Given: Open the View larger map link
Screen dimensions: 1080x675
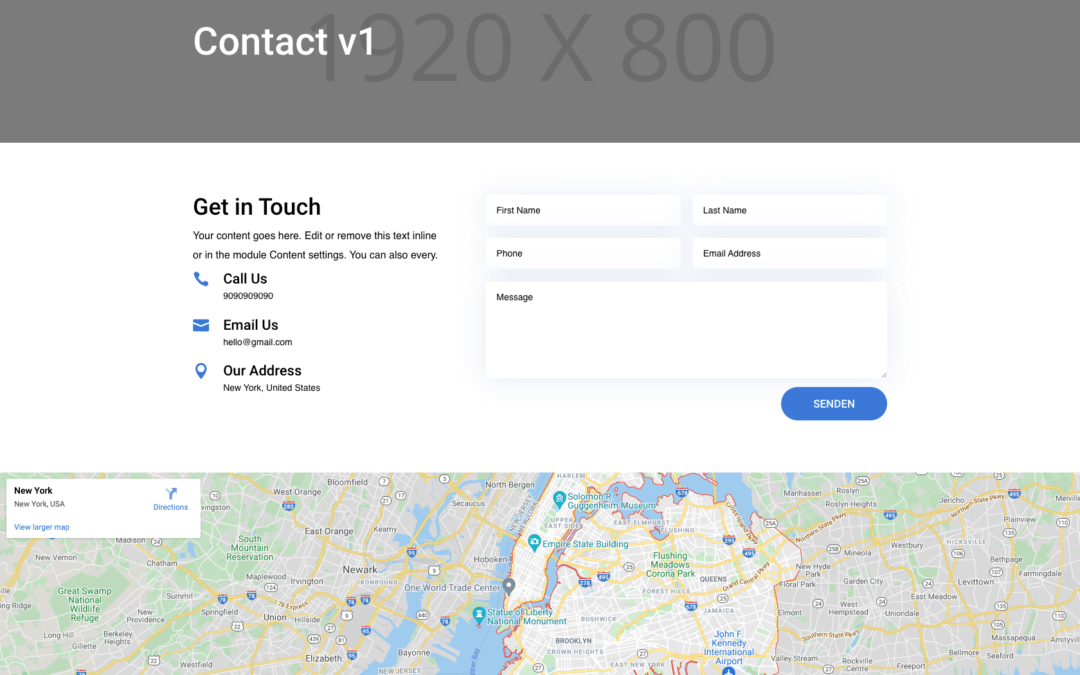Looking at the screenshot, I should pos(41,527).
